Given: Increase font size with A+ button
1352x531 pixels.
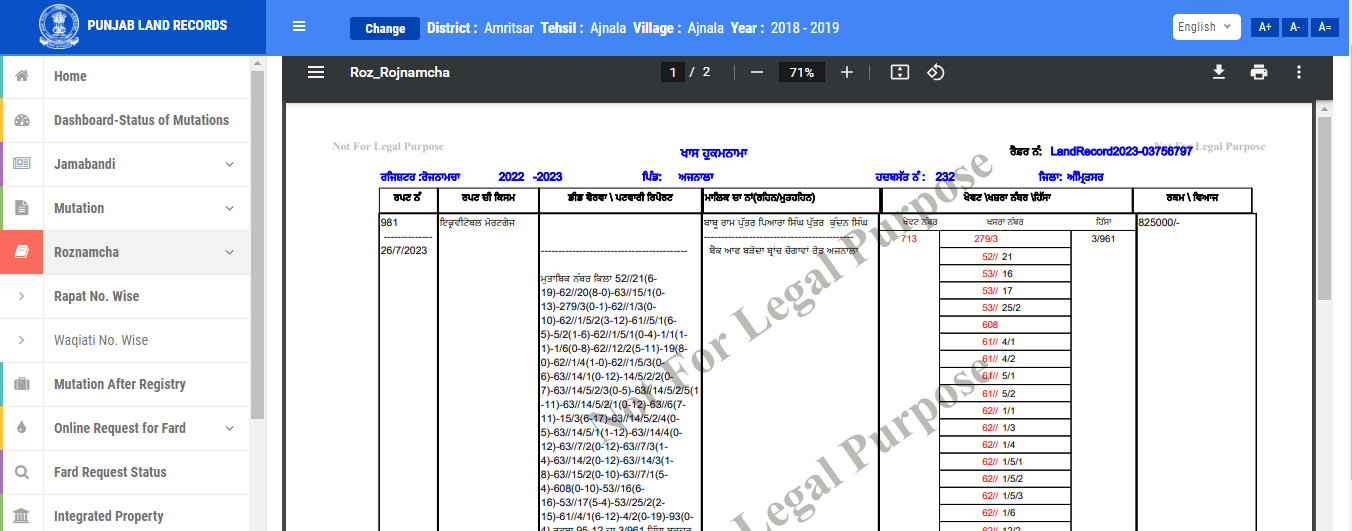Looking at the screenshot, I should 1264,27.
